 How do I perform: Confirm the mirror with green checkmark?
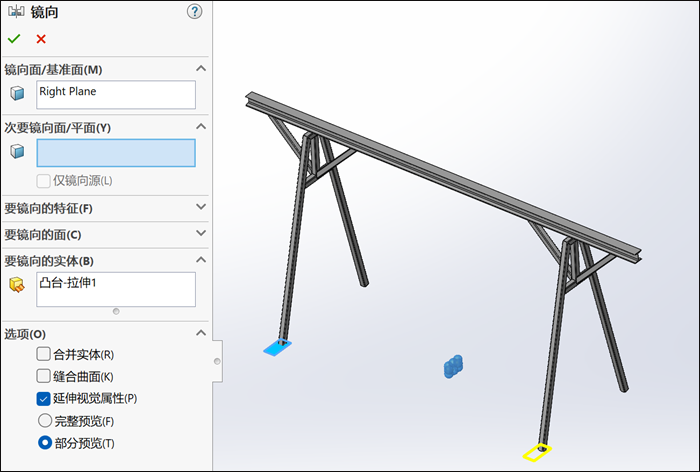14,39
